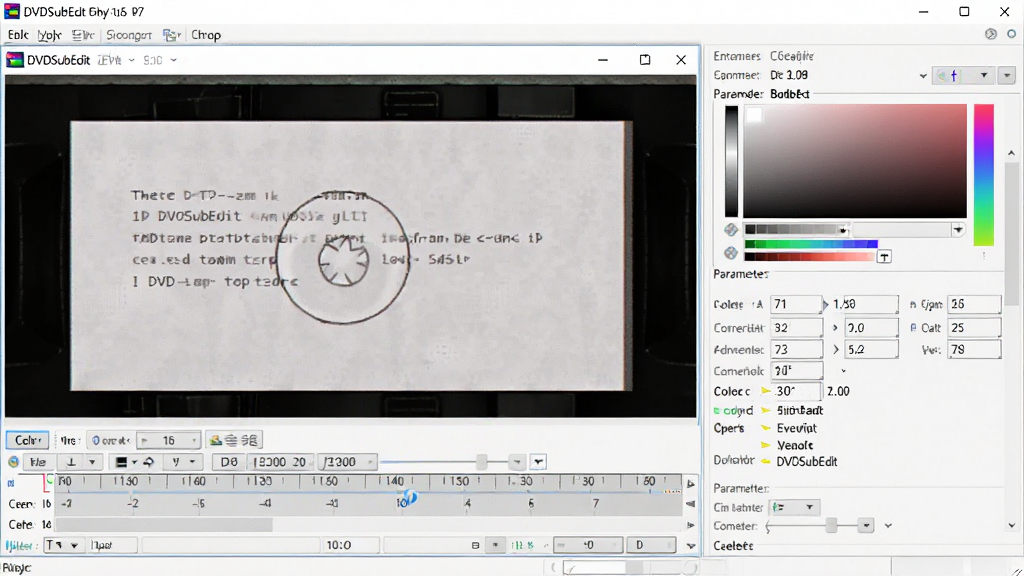Click the underline-style tool button
This screenshot has height=576, width=1024.
point(71,462)
